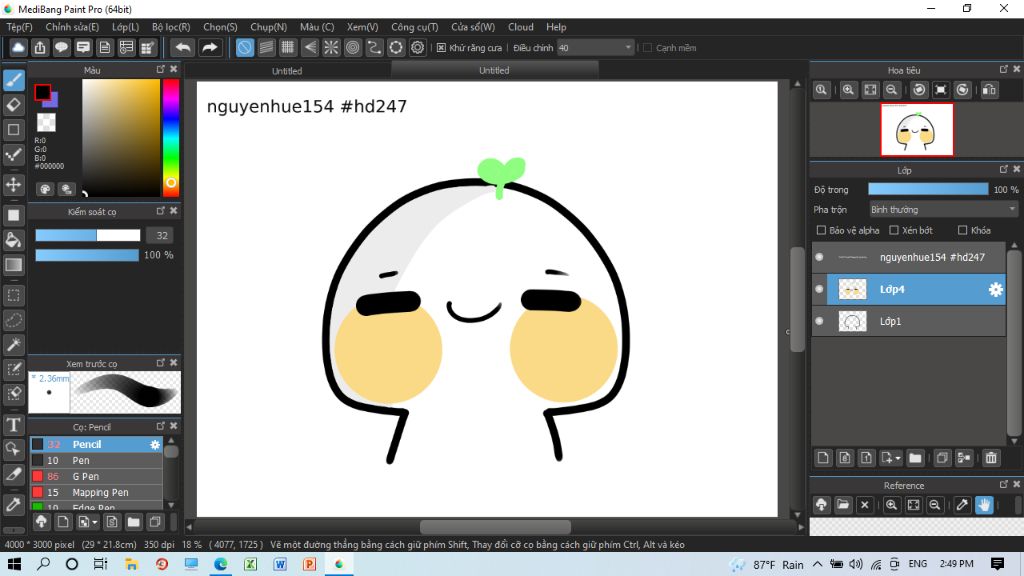Open the Điều chỉnh value dropdown
This screenshot has height=576, width=1024.
tap(628, 47)
